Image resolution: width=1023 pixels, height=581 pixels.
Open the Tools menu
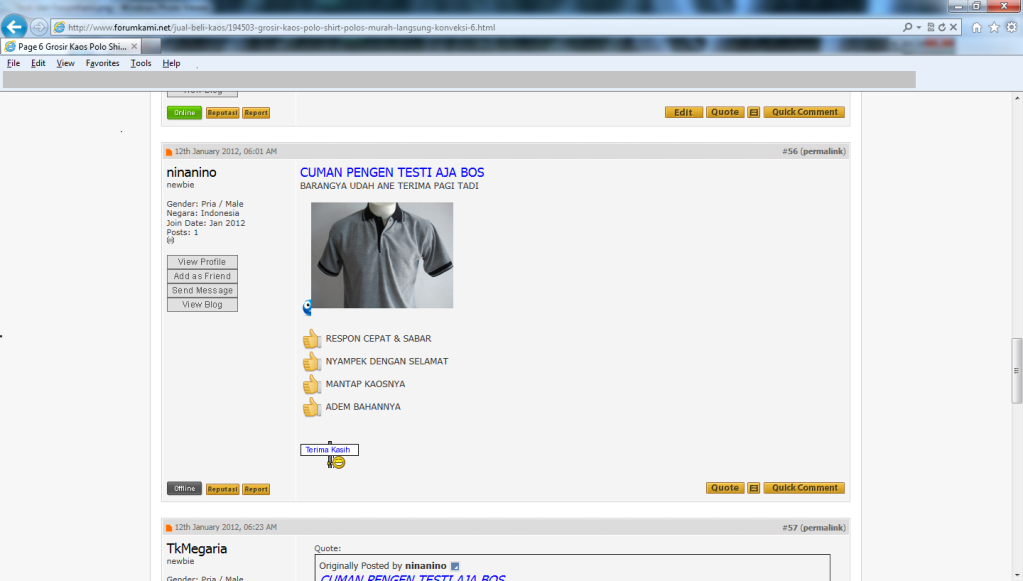140,63
